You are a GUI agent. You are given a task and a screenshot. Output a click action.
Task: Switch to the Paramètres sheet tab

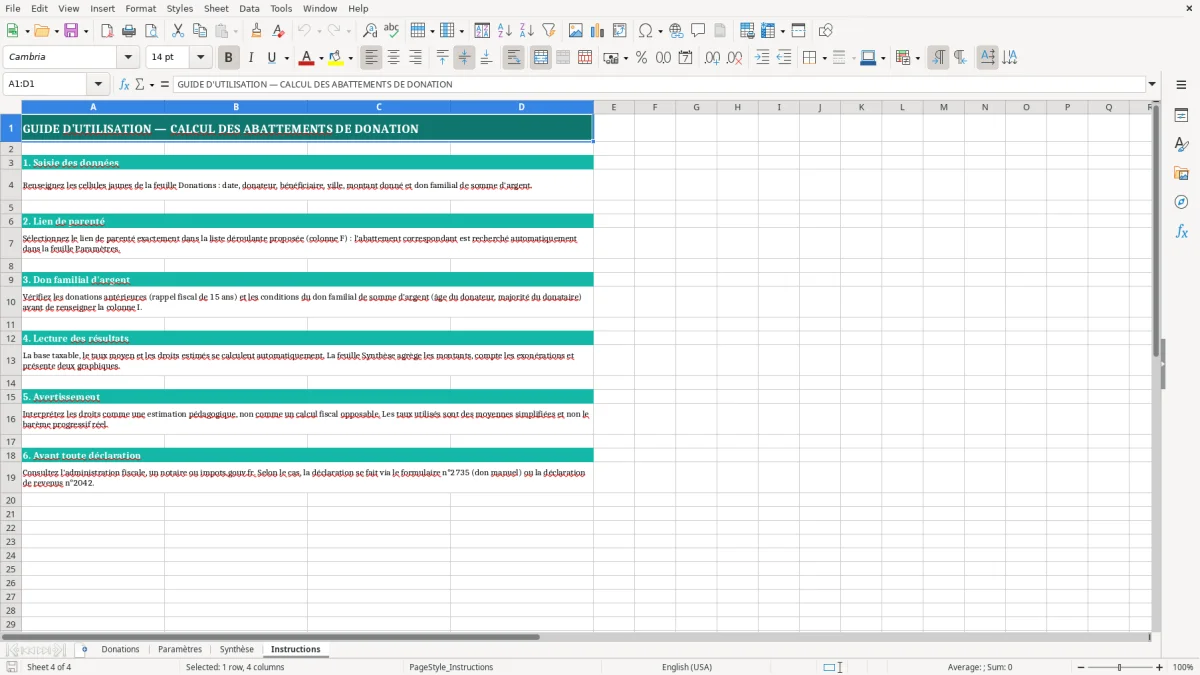pyautogui.click(x=180, y=649)
